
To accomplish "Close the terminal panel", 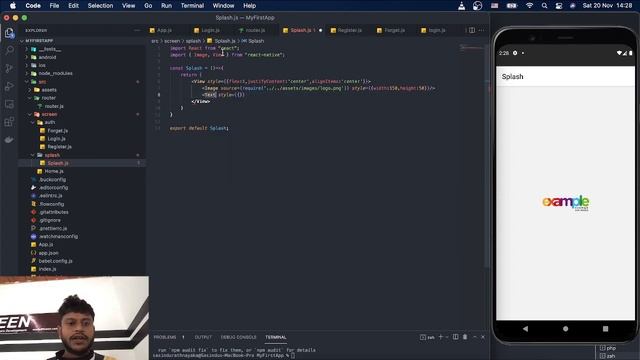I will tap(483, 337).
